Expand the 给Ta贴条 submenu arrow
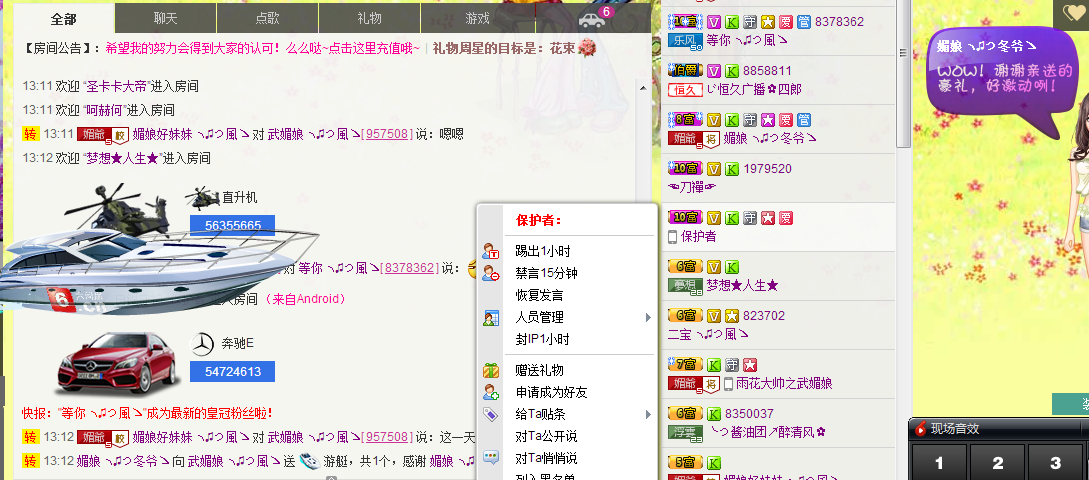Screen dimensions: 1089x480 point(648,415)
